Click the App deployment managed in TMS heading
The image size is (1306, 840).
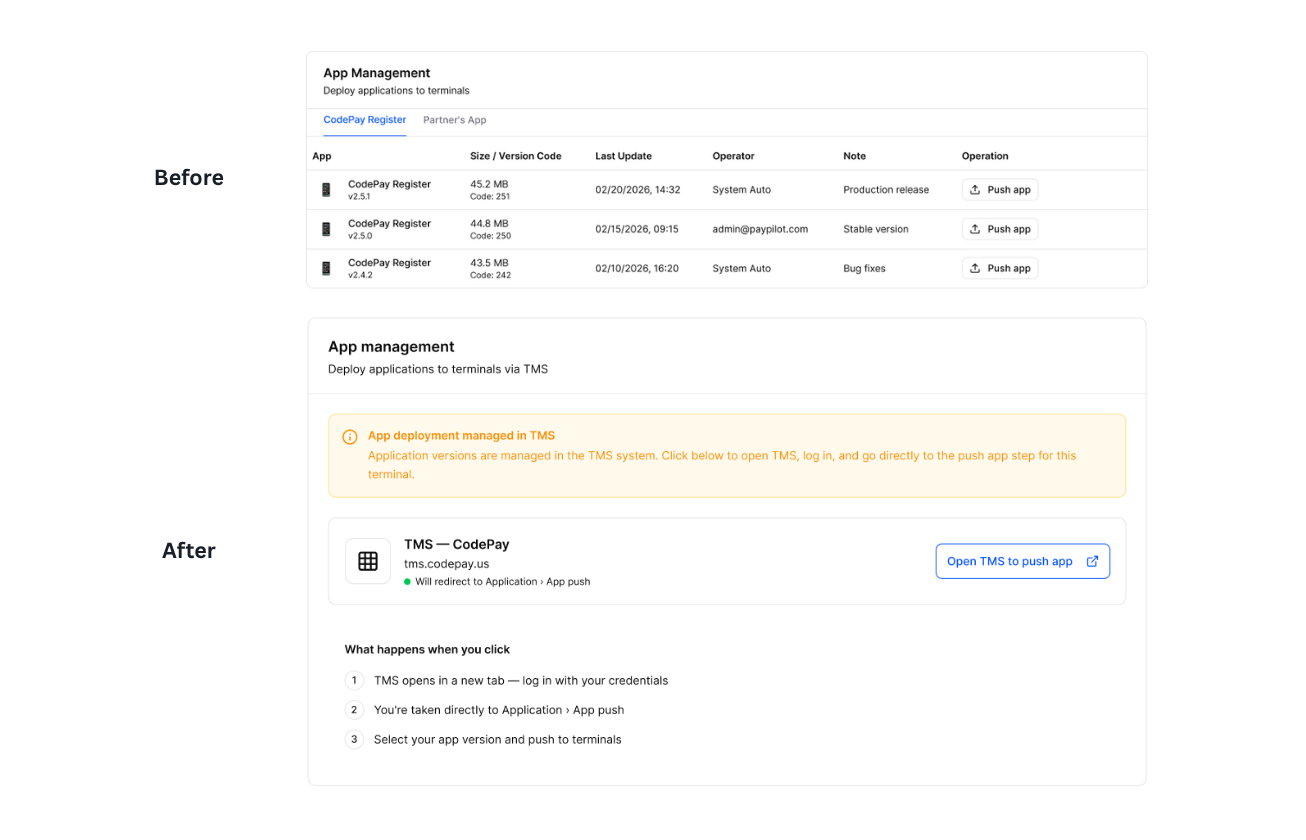click(461, 436)
